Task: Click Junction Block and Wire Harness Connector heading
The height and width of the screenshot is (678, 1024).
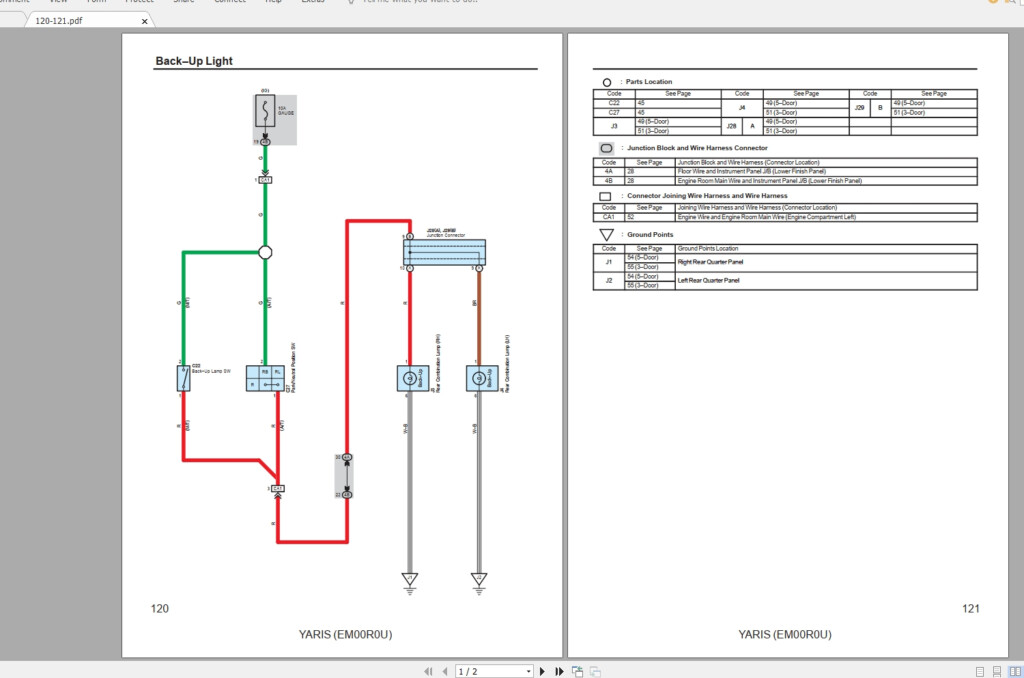Action: tap(697, 148)
